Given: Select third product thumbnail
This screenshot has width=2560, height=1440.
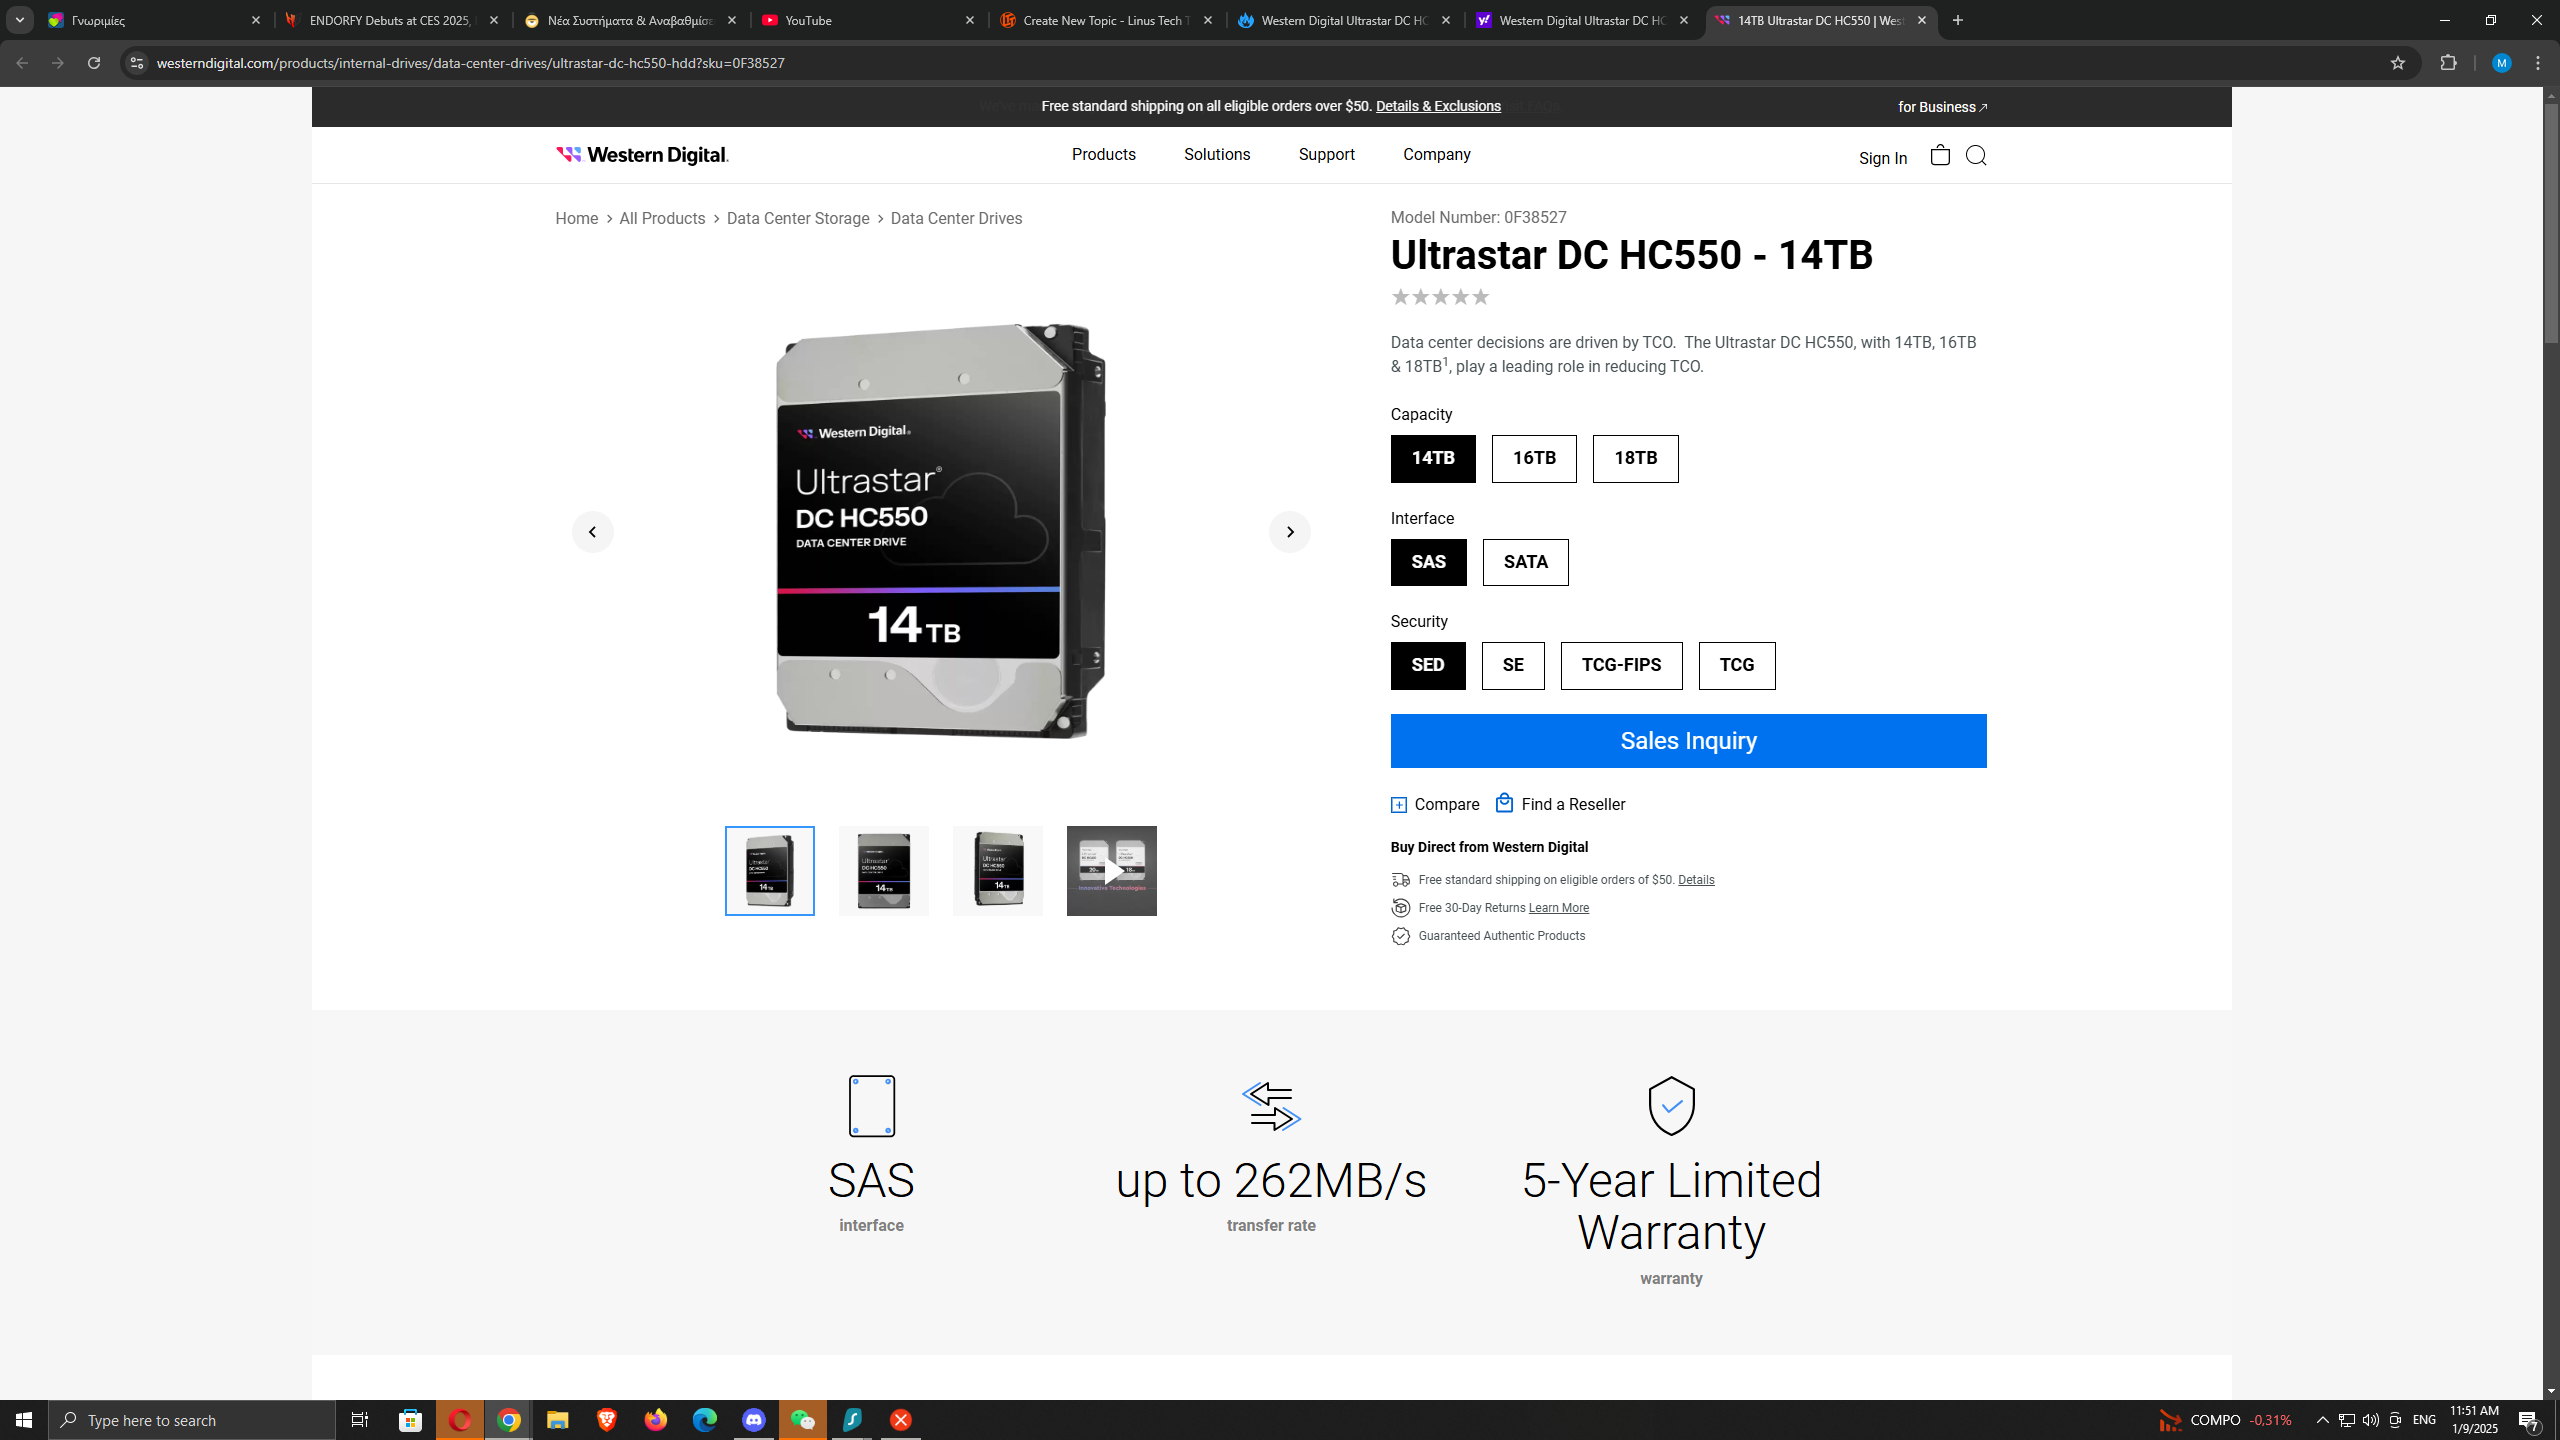Looking at the screenshot, I should [x=998, y=871].
